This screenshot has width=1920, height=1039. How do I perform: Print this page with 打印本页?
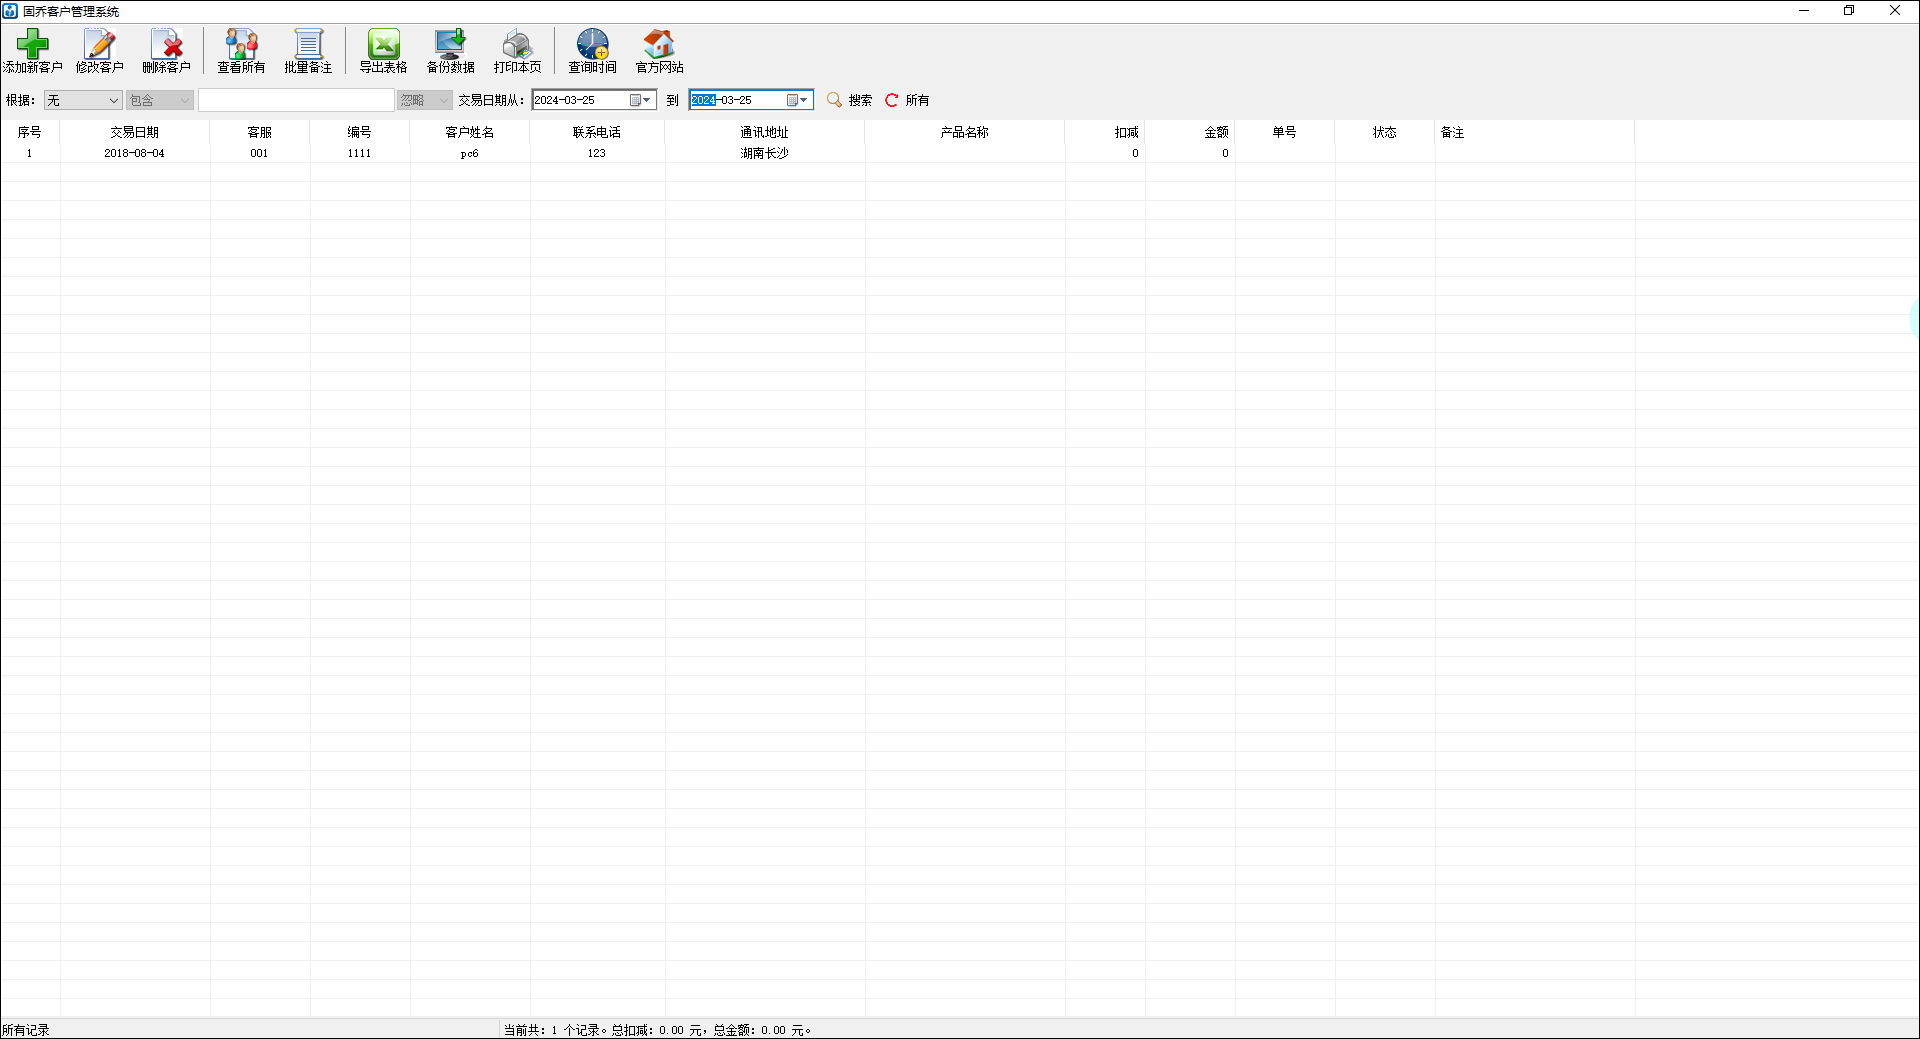tap(517, 50)
